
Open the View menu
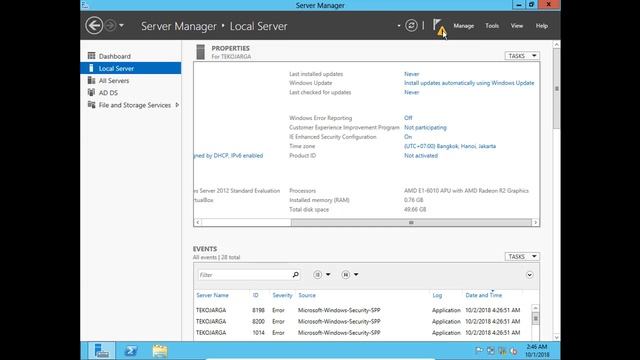click(x=517, y=26)
